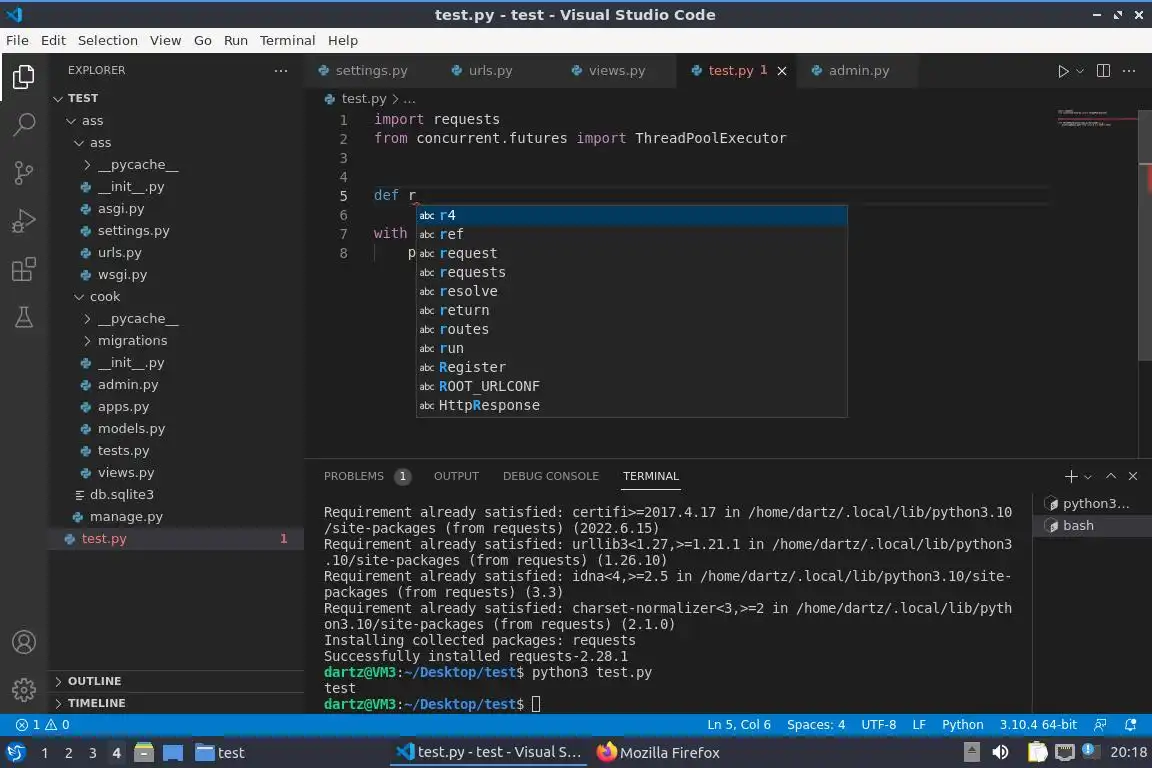
Task: Open notifications bell in status bar
Action: click(x=1130, y=725)
